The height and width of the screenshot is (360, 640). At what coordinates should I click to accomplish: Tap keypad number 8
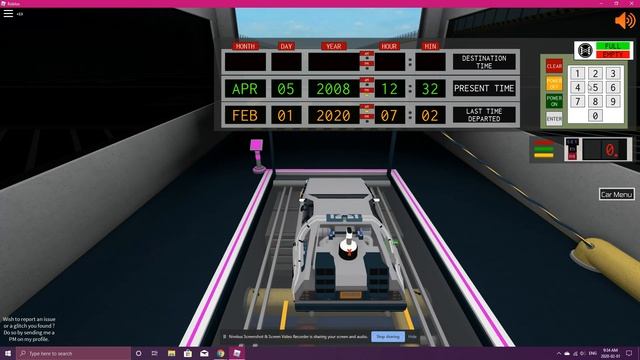point(595,101)
